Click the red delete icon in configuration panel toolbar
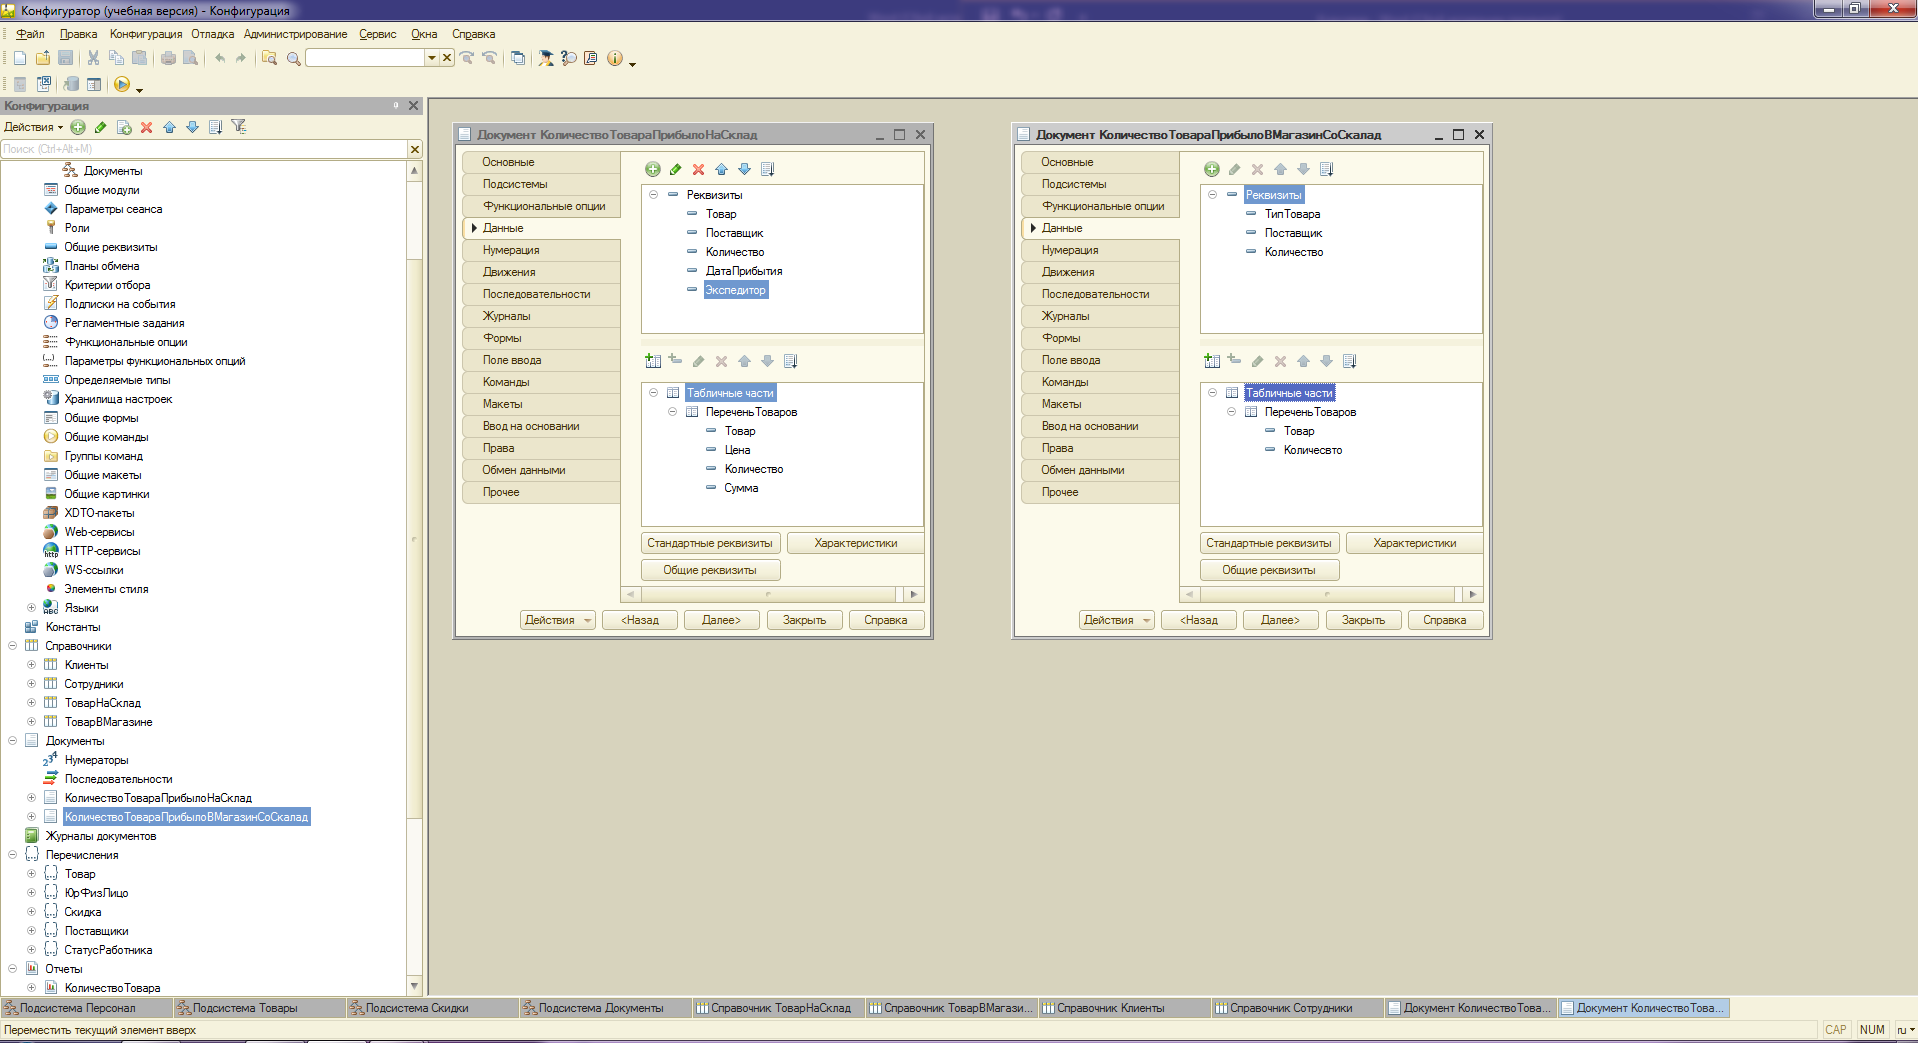Image resolution: width=1918 pixels, height=1043 pixels. 147,127
